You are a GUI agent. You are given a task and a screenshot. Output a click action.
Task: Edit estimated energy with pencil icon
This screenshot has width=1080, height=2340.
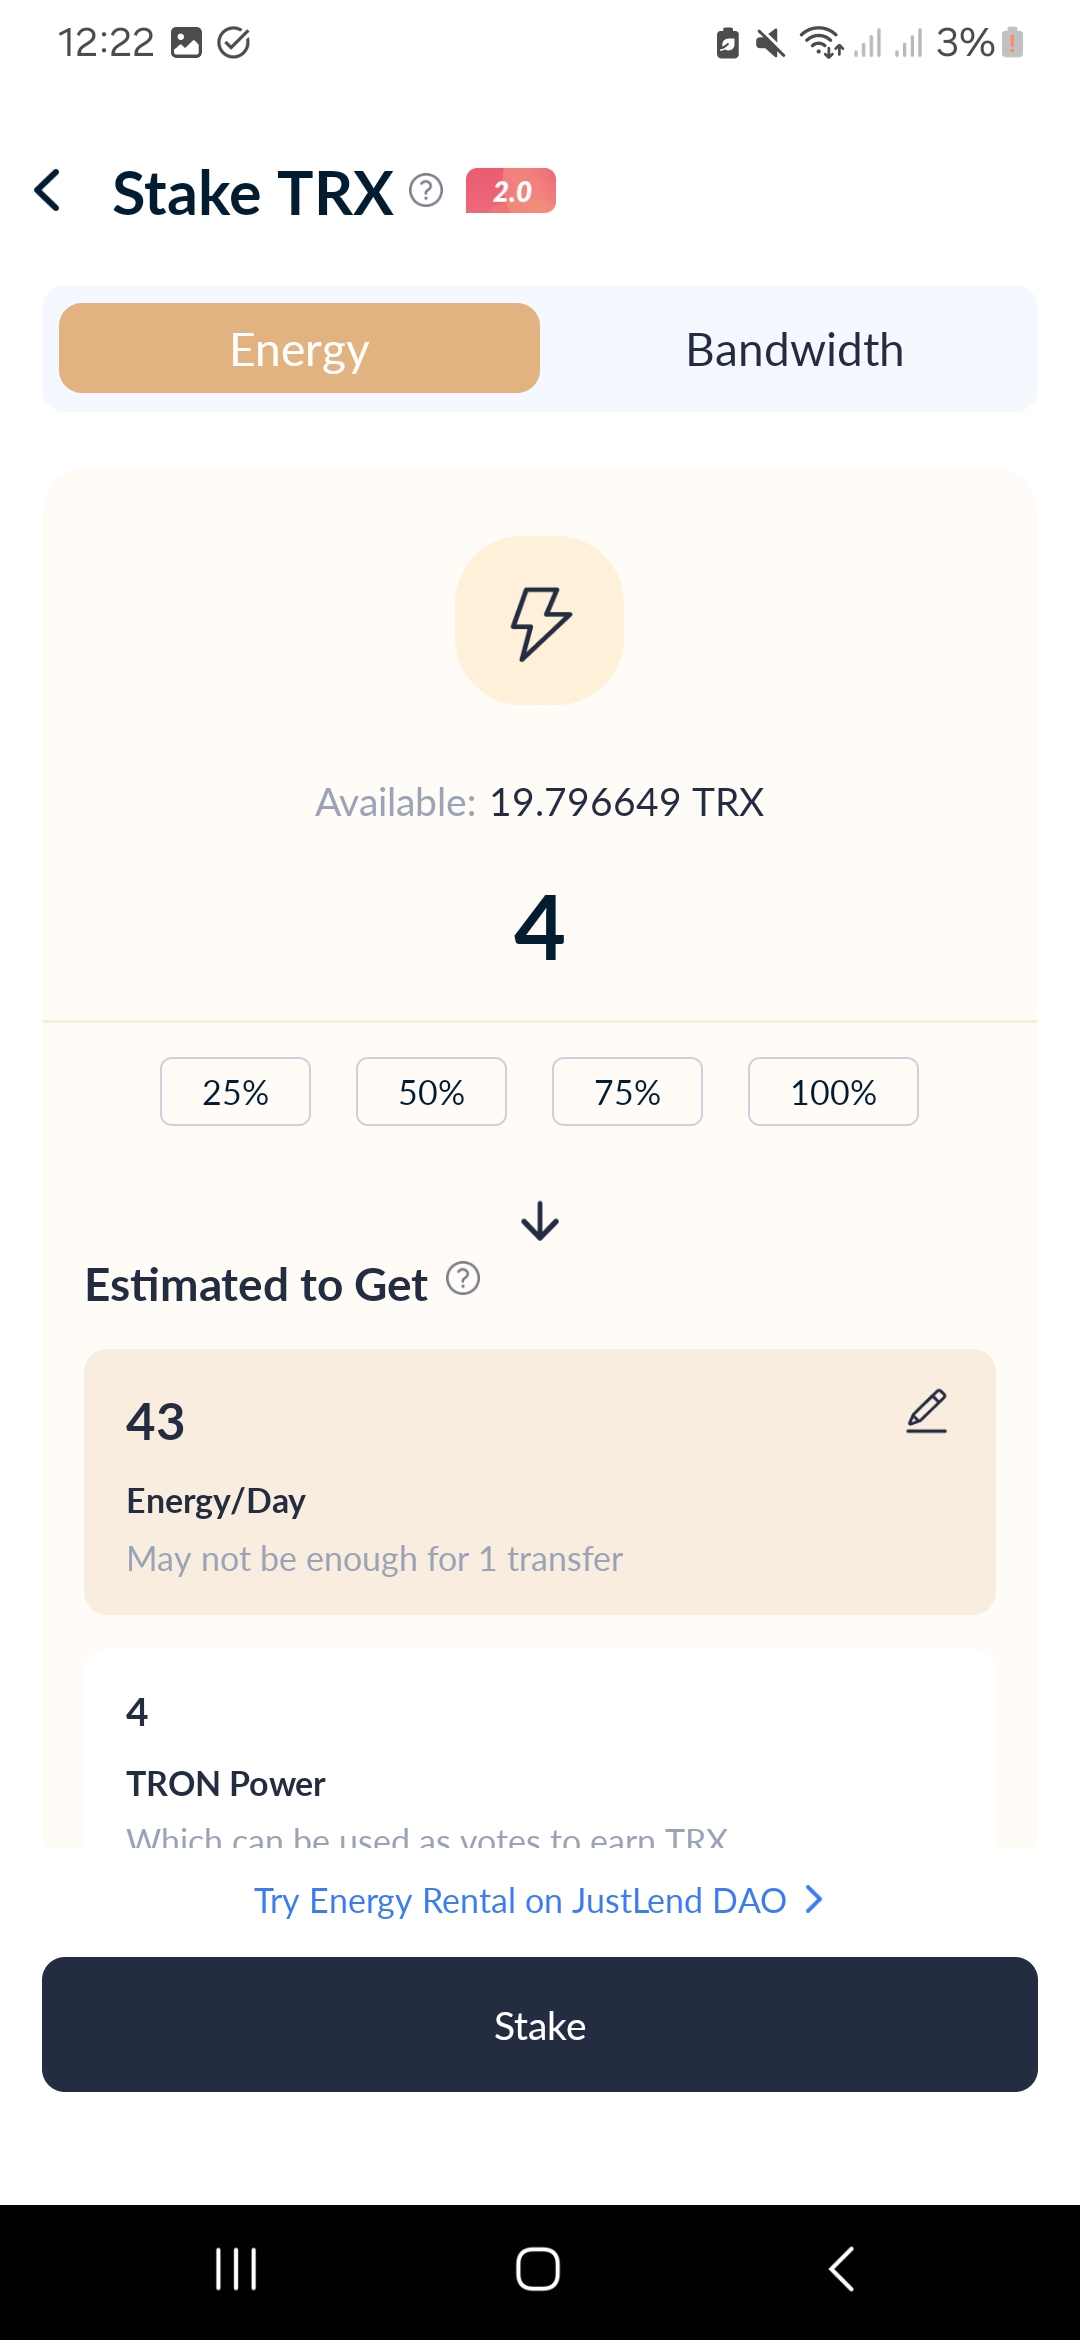[x=927, y=1411]
